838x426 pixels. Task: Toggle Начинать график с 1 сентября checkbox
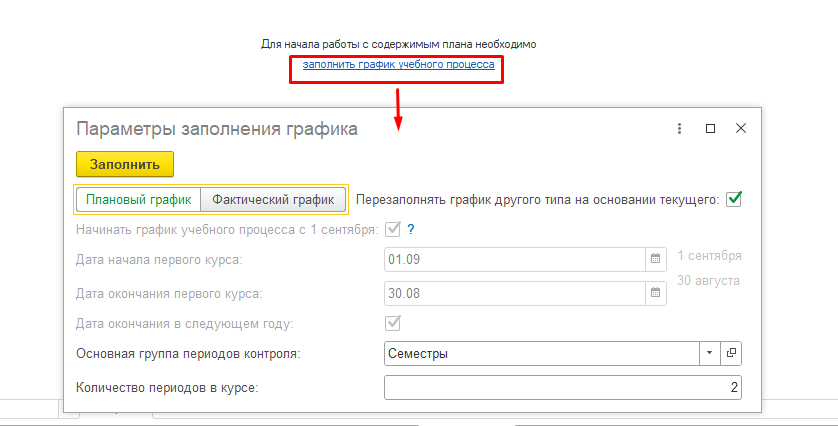(393, 230)
